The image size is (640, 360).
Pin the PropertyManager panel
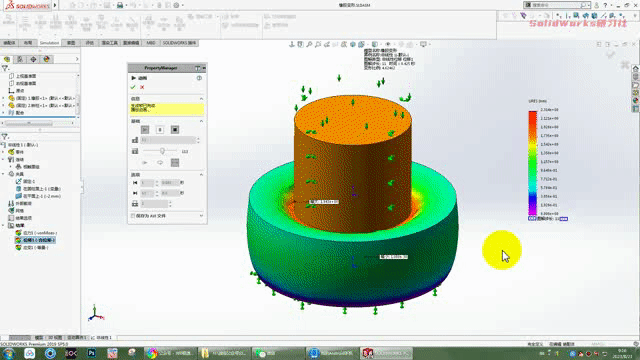[198, 68]
